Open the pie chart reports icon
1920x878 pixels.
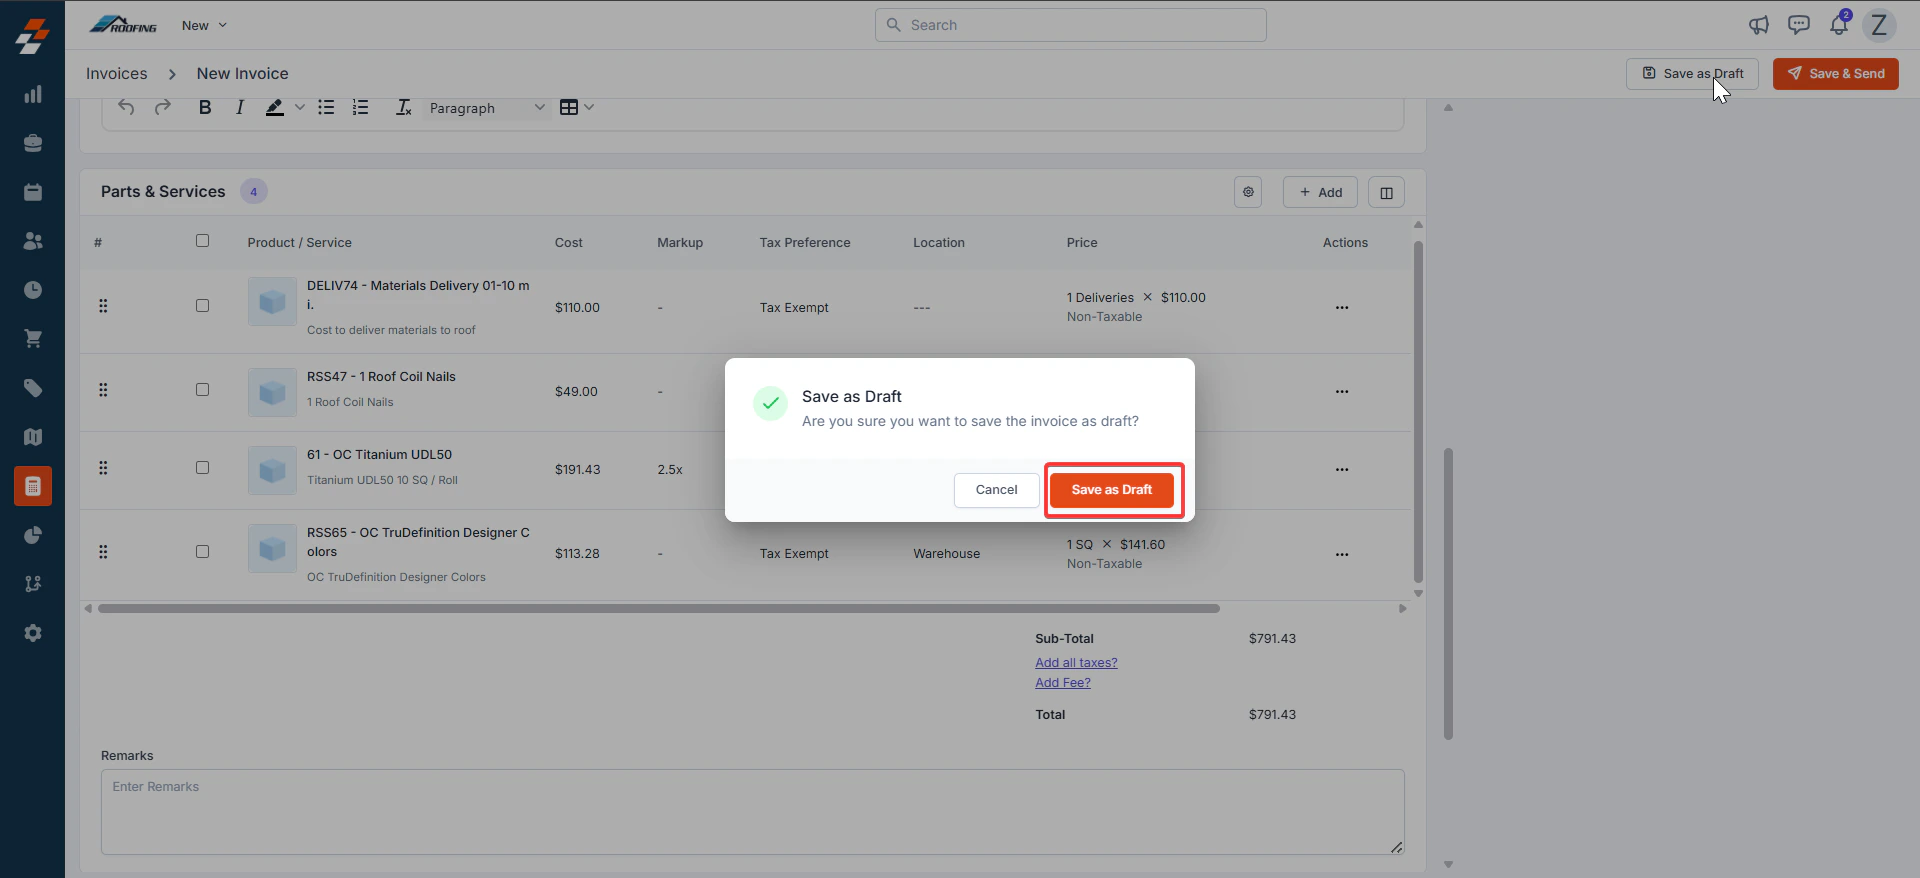point(33,535)
